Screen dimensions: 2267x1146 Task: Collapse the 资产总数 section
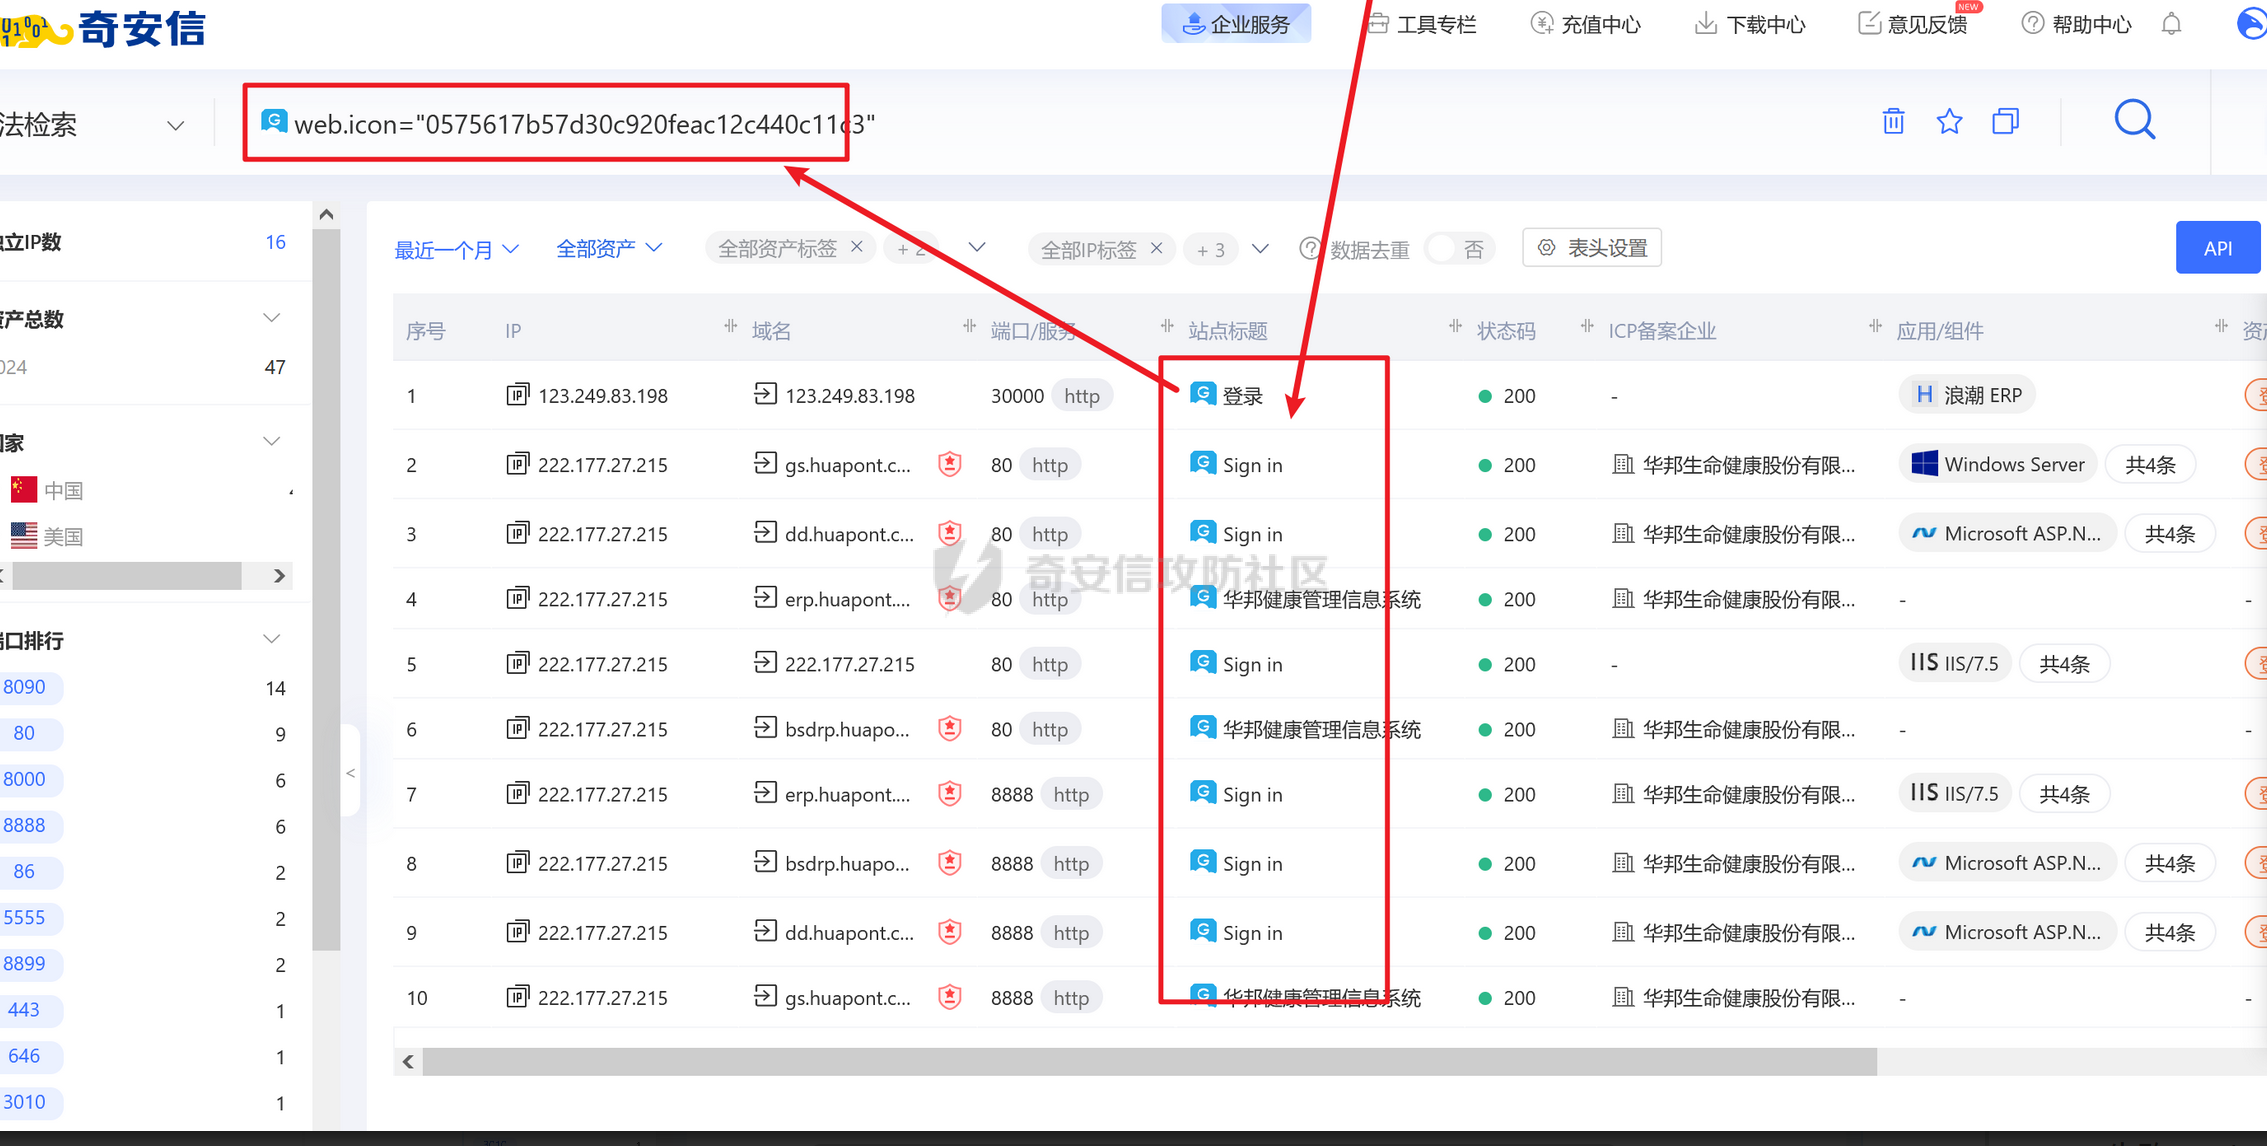[271, 318]
